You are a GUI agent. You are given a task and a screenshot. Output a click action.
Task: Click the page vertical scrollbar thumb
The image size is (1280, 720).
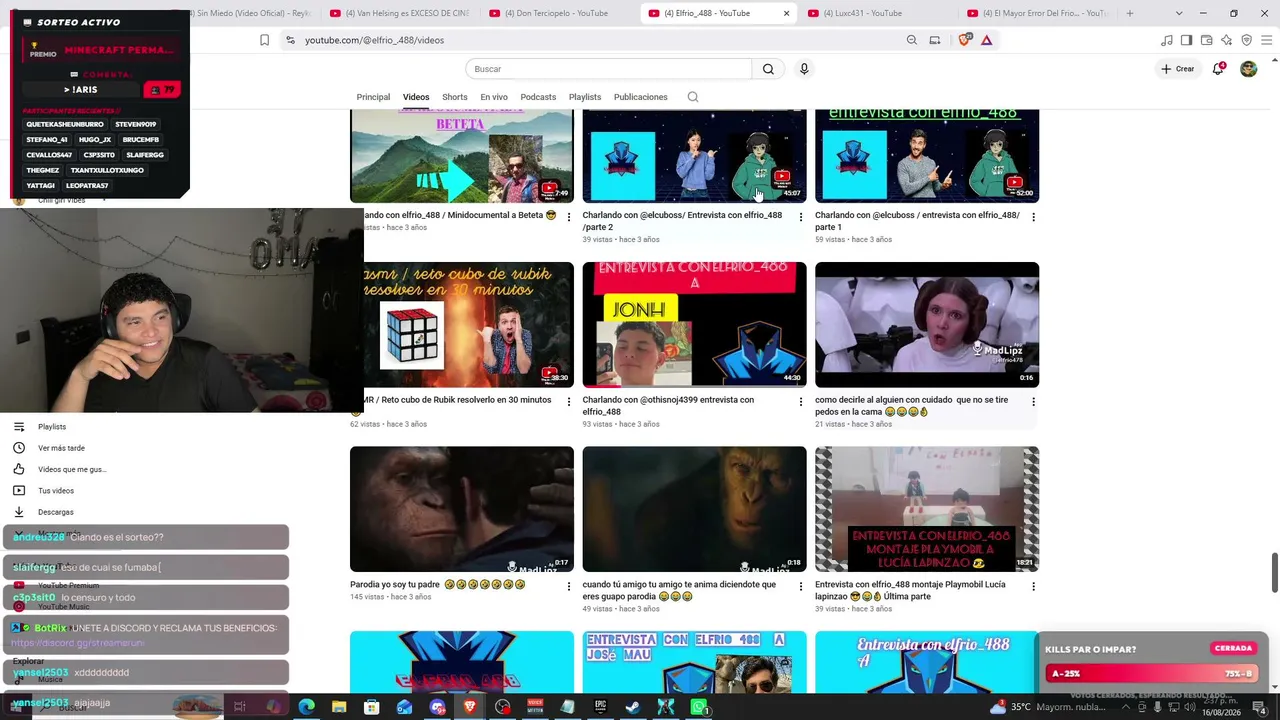coord(1274,572)
